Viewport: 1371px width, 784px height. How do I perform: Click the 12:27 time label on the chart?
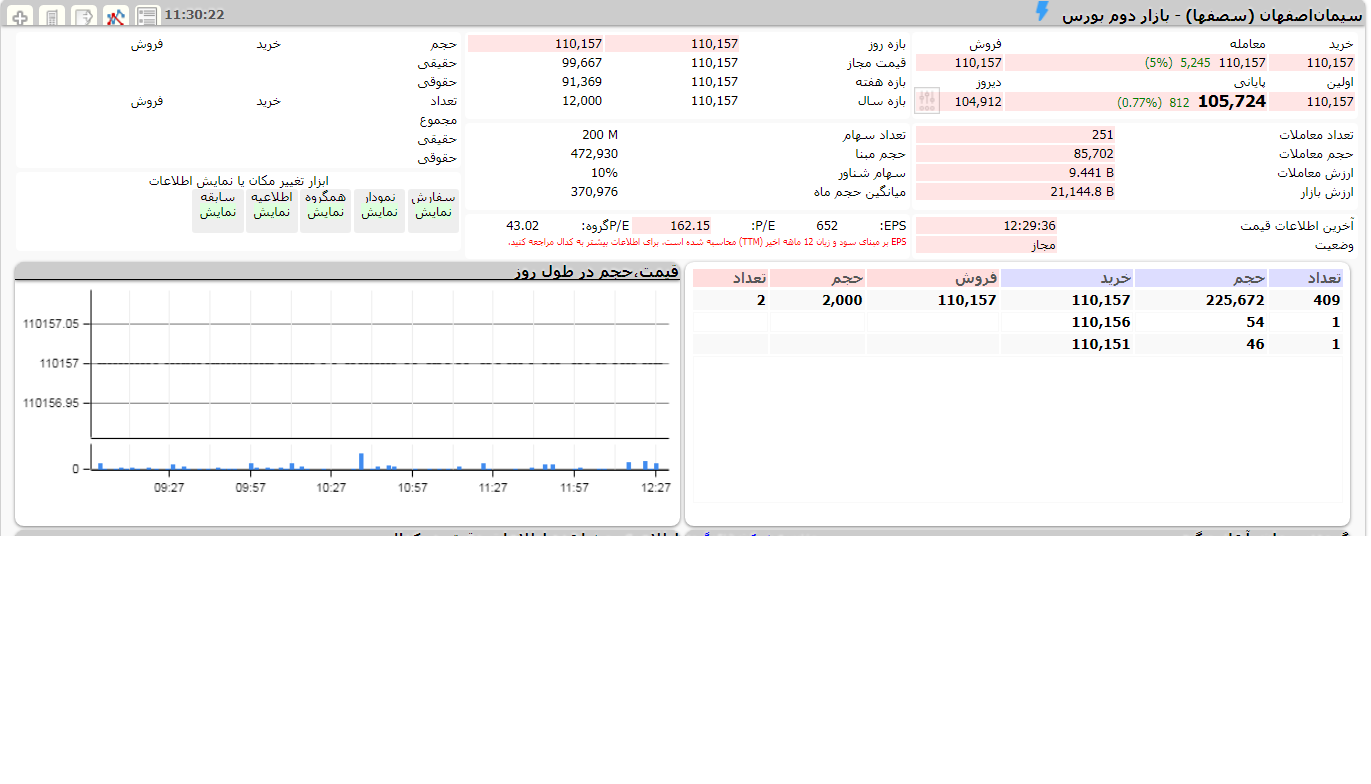pos(656,488)
